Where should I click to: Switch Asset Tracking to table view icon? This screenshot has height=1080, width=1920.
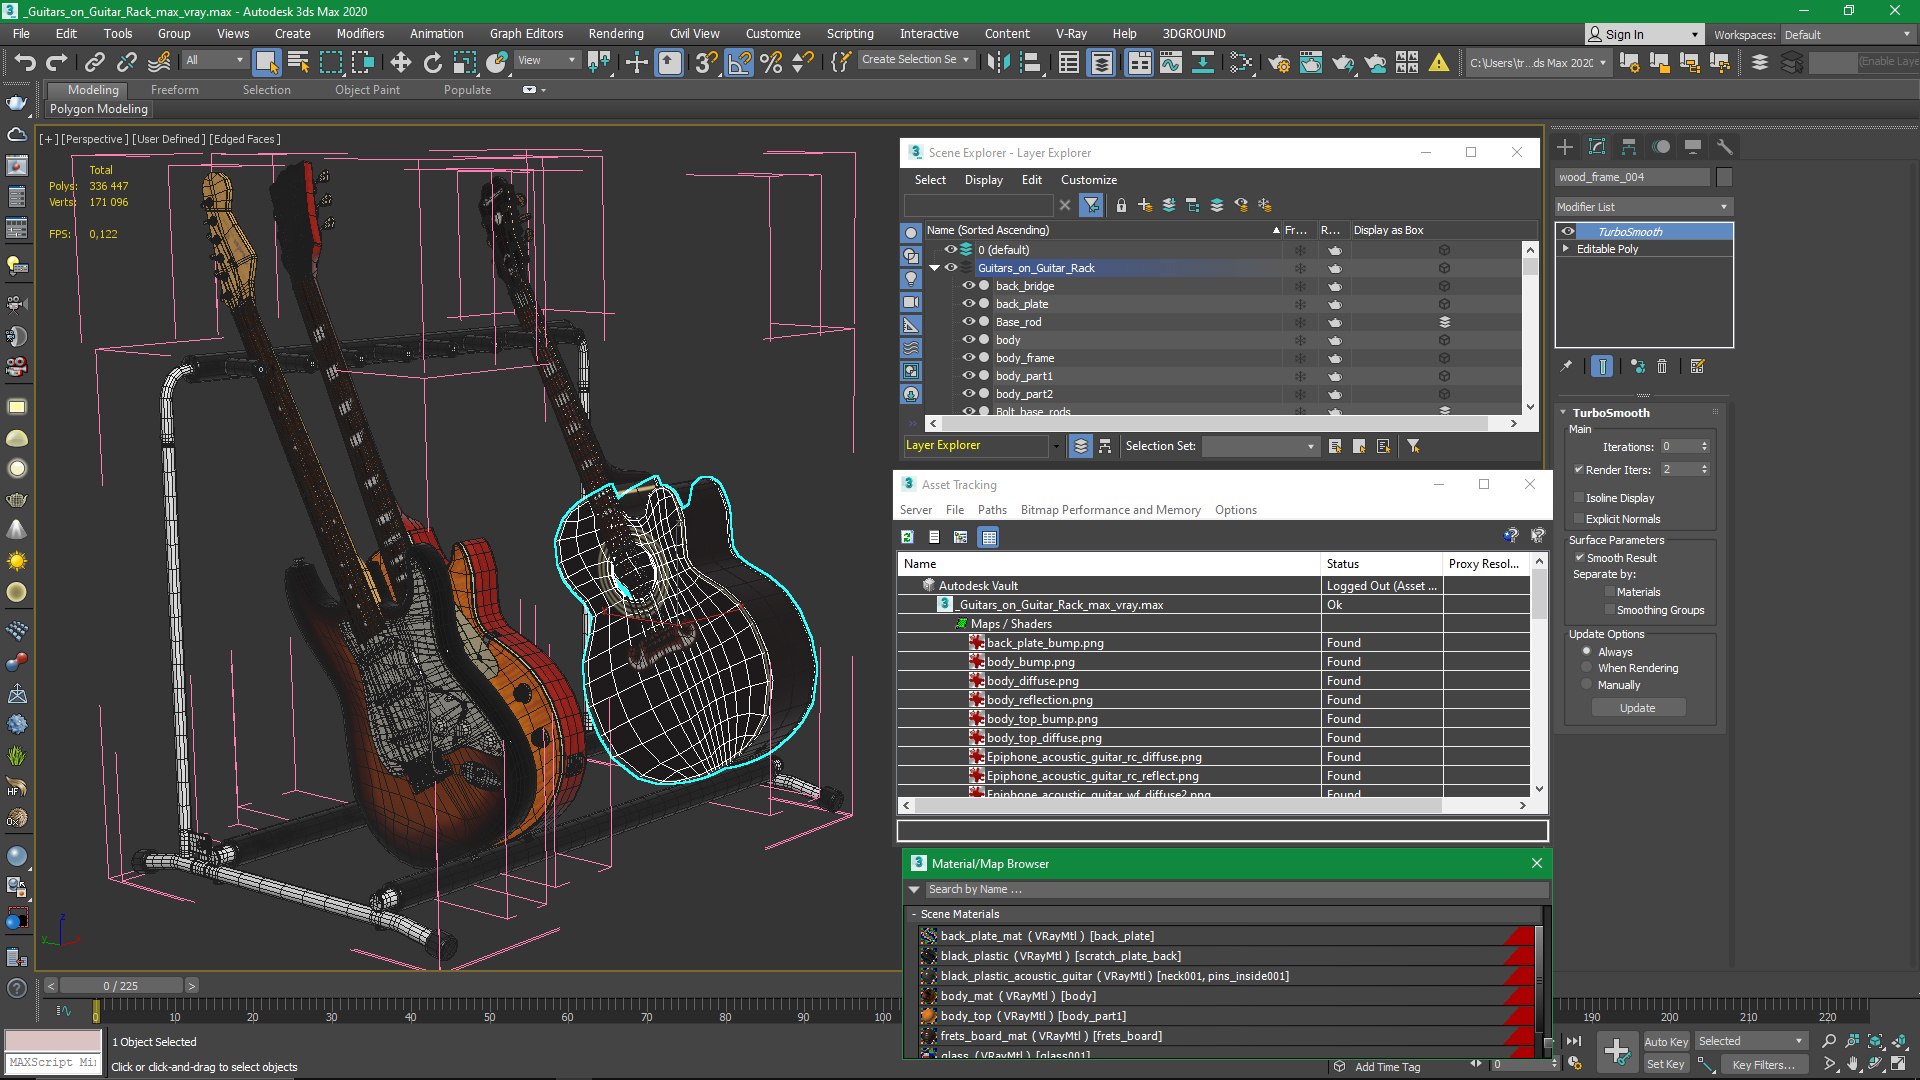989,537
